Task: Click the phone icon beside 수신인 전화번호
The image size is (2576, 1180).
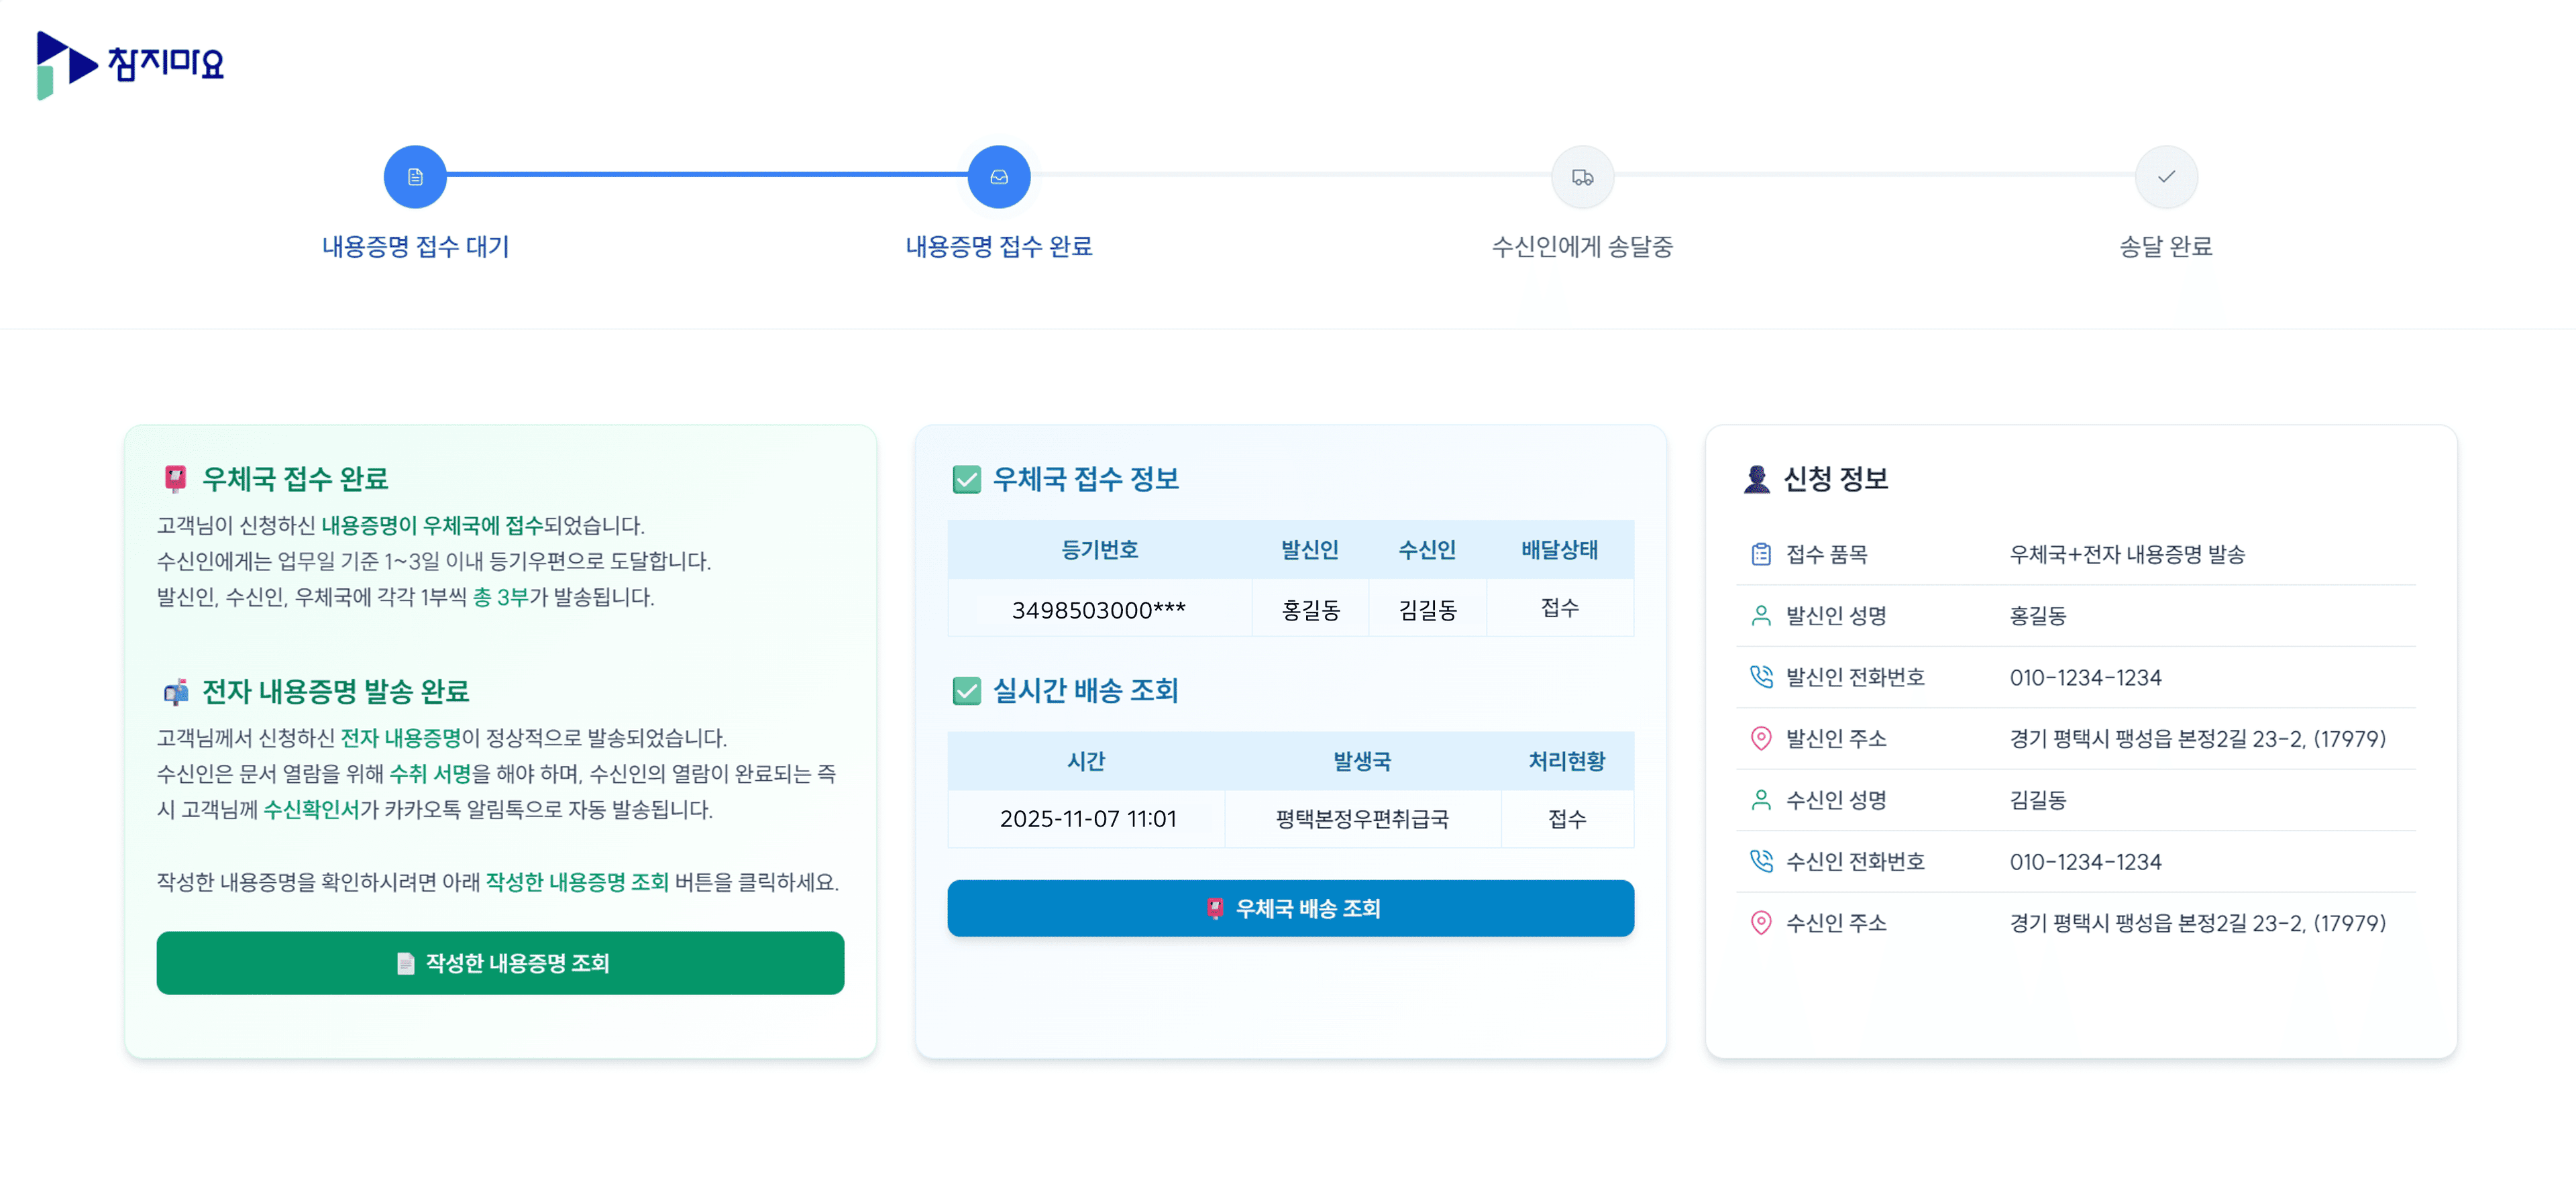Action: 1761,861
